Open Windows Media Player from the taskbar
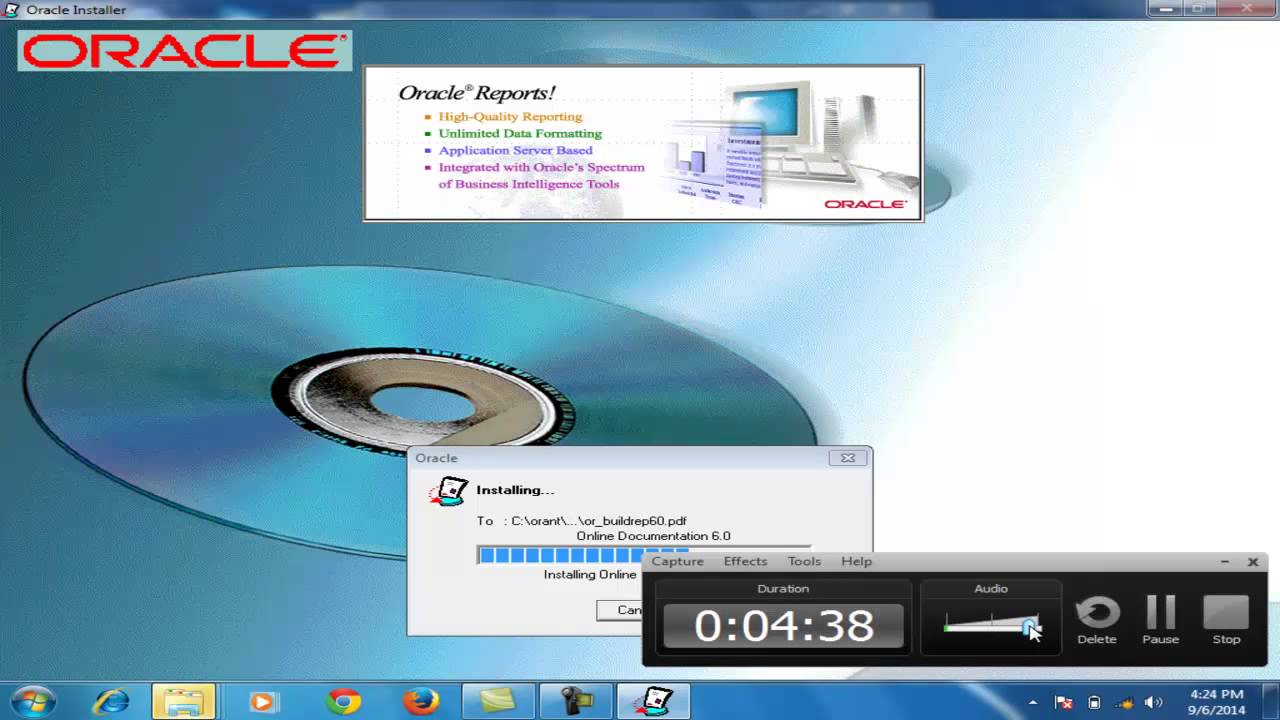The width and height of the screenshot is (1280, 720). tap(263, 702)
